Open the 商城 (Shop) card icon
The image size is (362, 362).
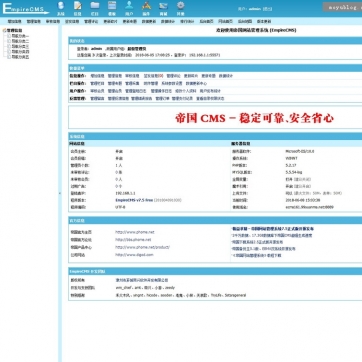(163, 6)
